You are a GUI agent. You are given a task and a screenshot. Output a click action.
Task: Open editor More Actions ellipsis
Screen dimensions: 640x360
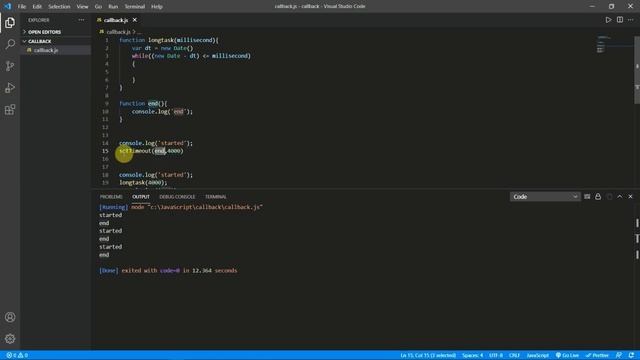pyautogui.click(x=631, y=20)
